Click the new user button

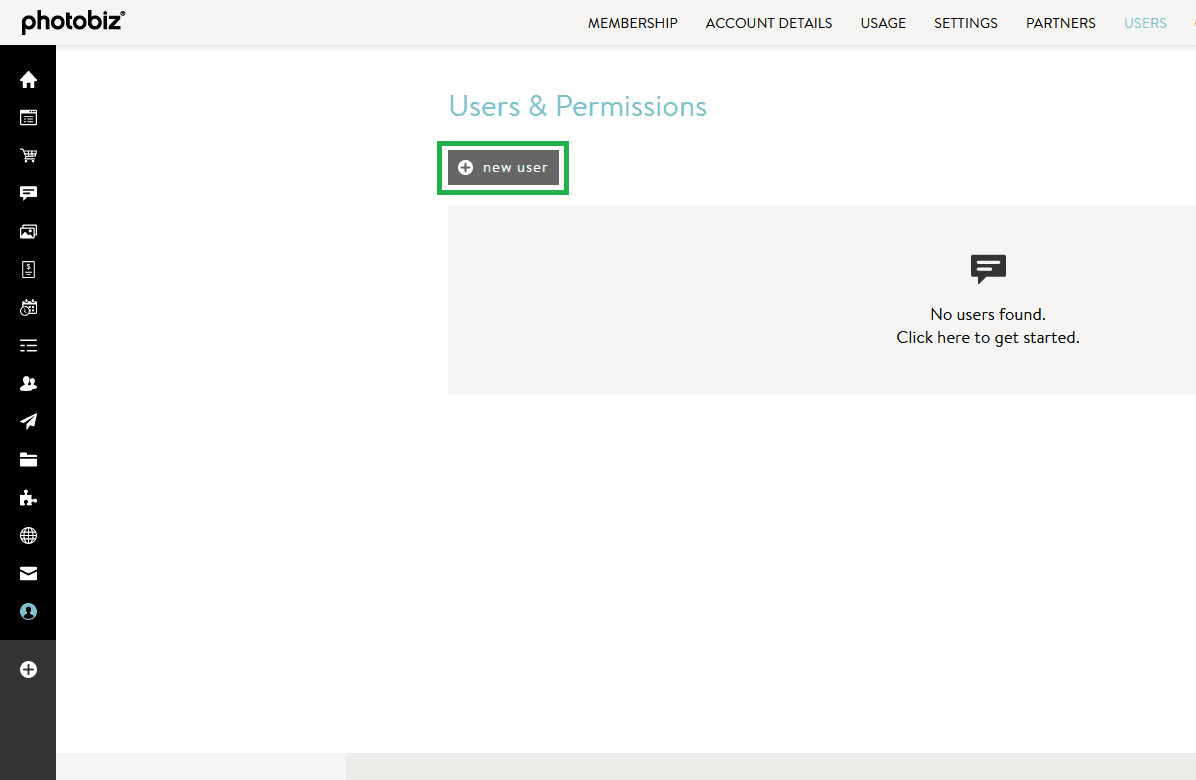pyautogui.click(x=503, y=167)
